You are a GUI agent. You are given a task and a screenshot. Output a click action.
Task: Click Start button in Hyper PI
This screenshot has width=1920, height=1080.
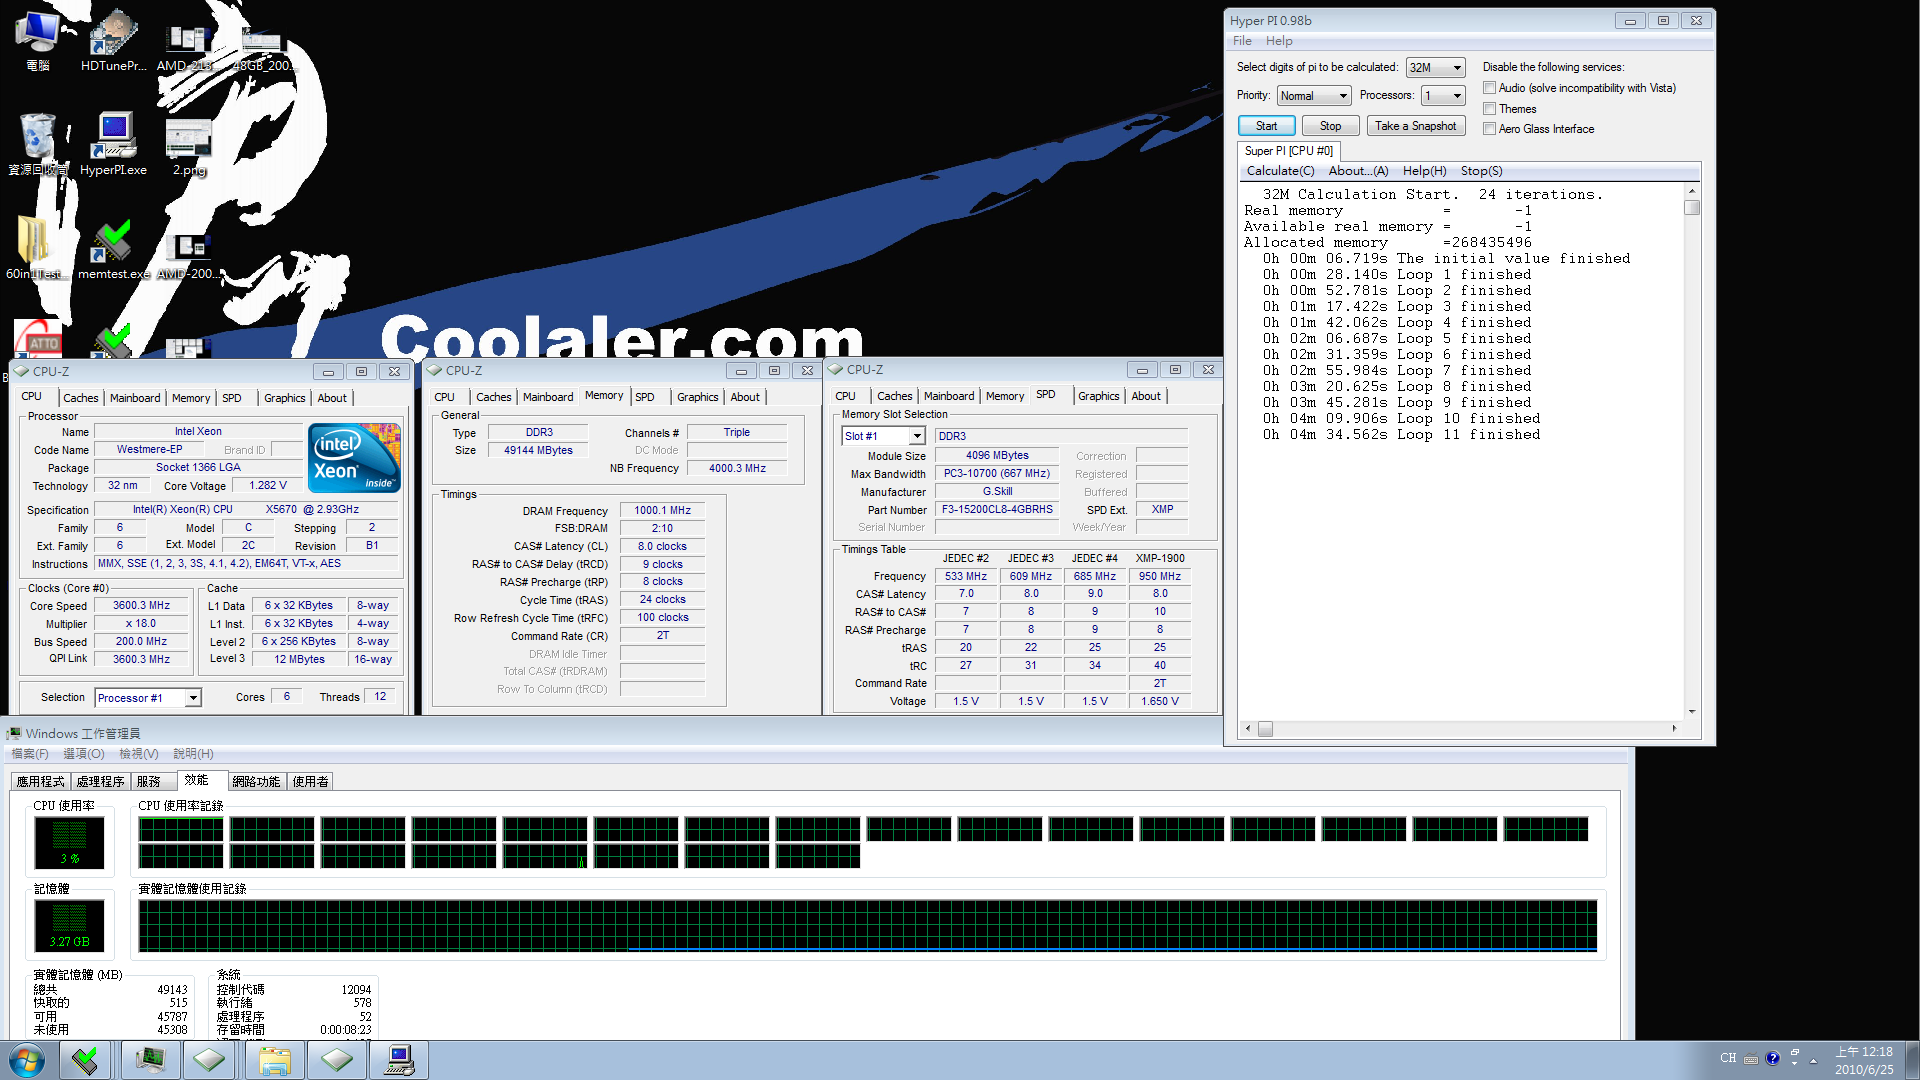[x=1267, y=126]
